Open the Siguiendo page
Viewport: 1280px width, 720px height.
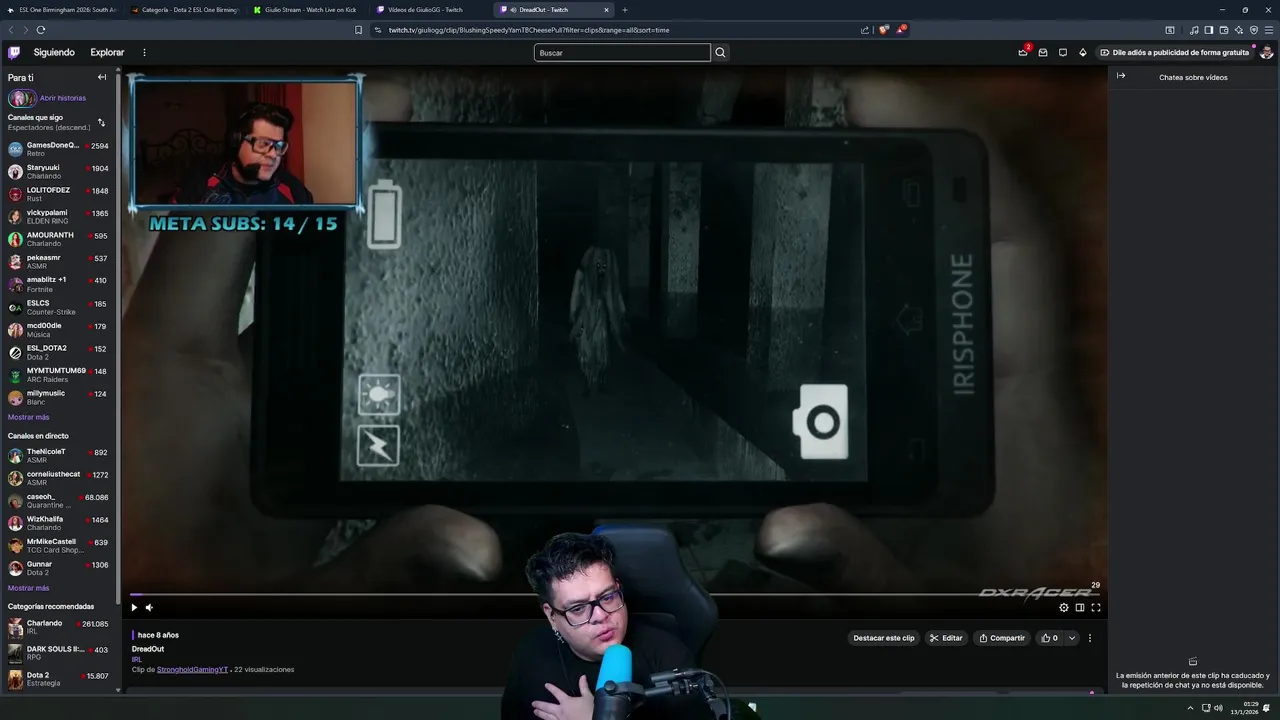(x=54, y=52)
